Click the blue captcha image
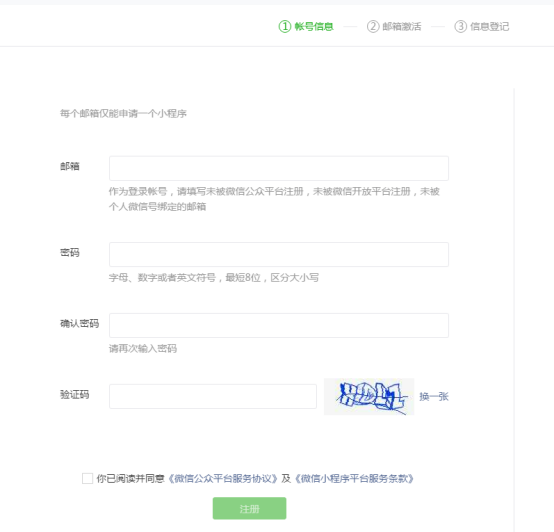 pyautogui.click(x=369, y=396)
